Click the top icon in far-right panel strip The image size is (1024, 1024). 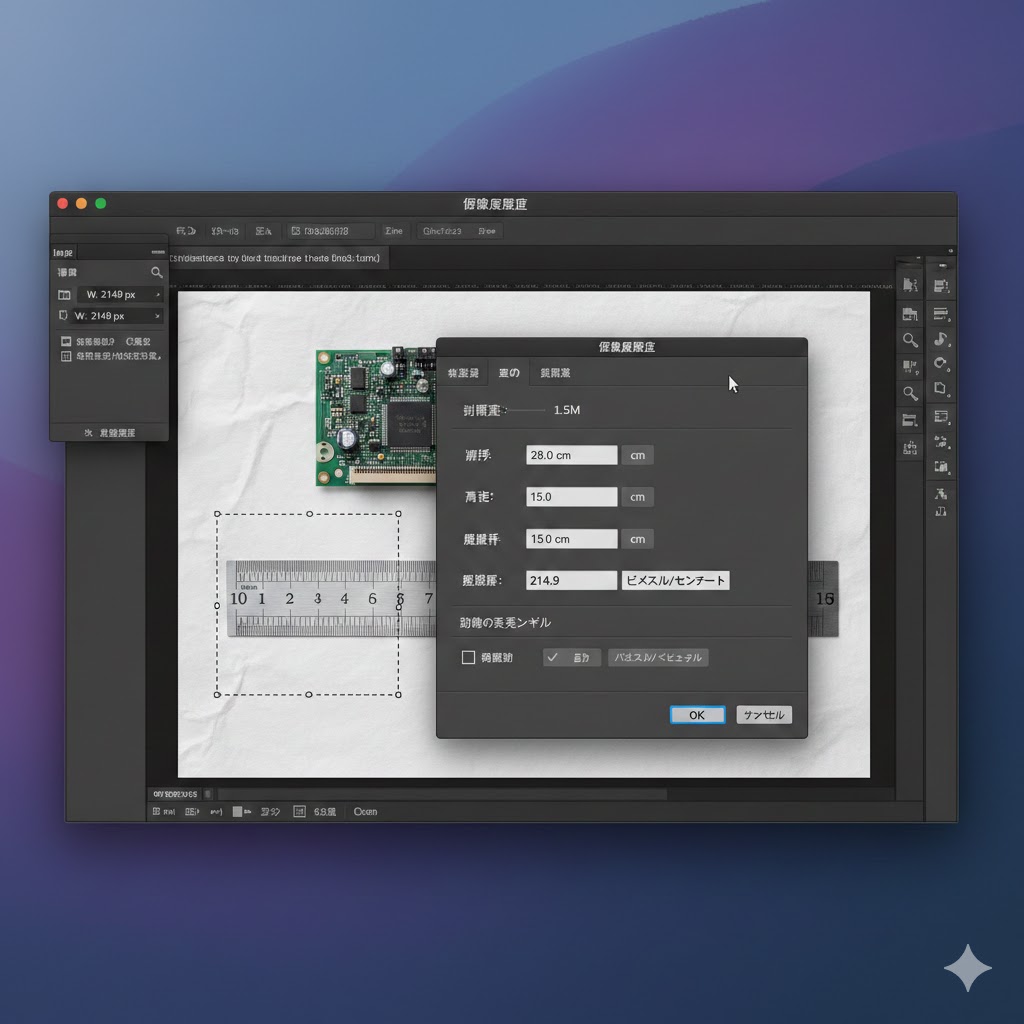click(x=941, y=286)
